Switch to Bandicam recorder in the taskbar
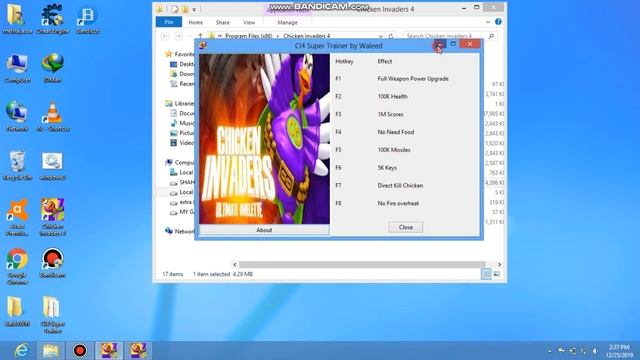The image size is (640, 360). [80, 351]
